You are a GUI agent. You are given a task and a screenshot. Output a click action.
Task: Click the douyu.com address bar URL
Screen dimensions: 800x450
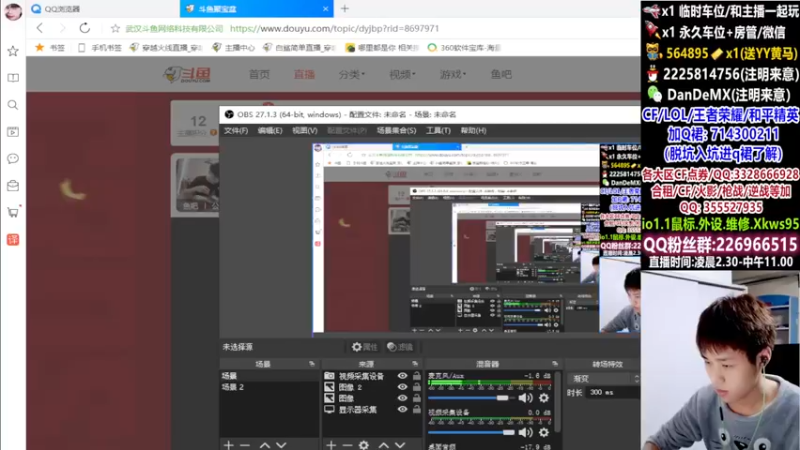(334, 29)
